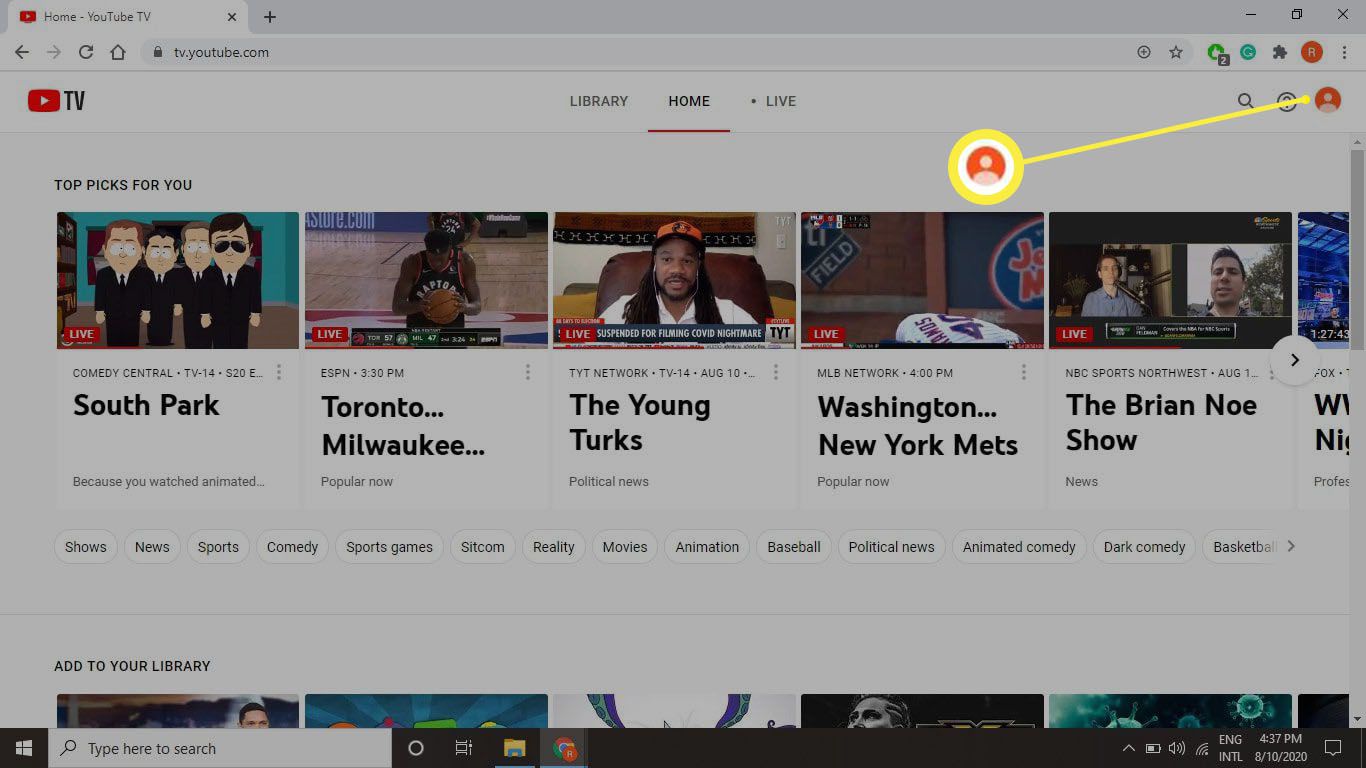
Task: Switch to the HOME tab
Action: tap(689, 101)
